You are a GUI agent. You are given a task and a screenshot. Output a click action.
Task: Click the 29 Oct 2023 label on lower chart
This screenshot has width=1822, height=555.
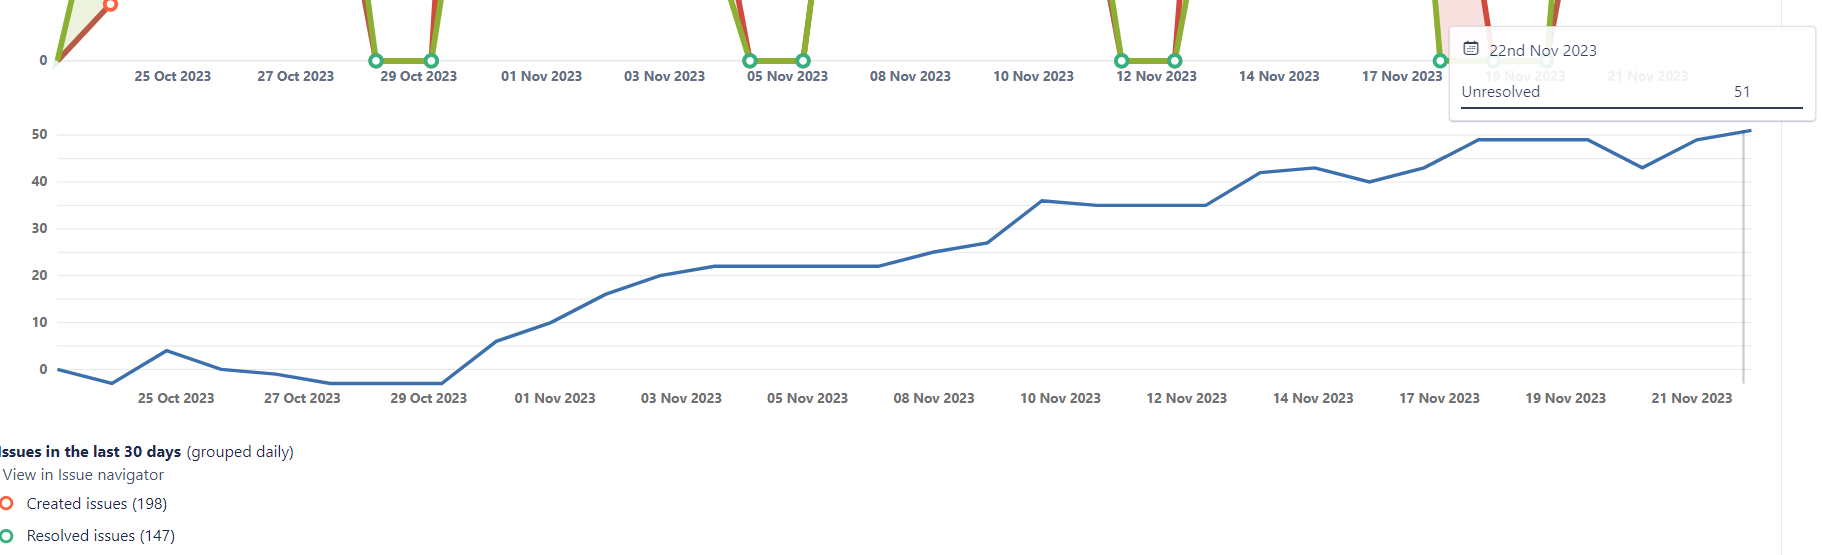(429, 398)
